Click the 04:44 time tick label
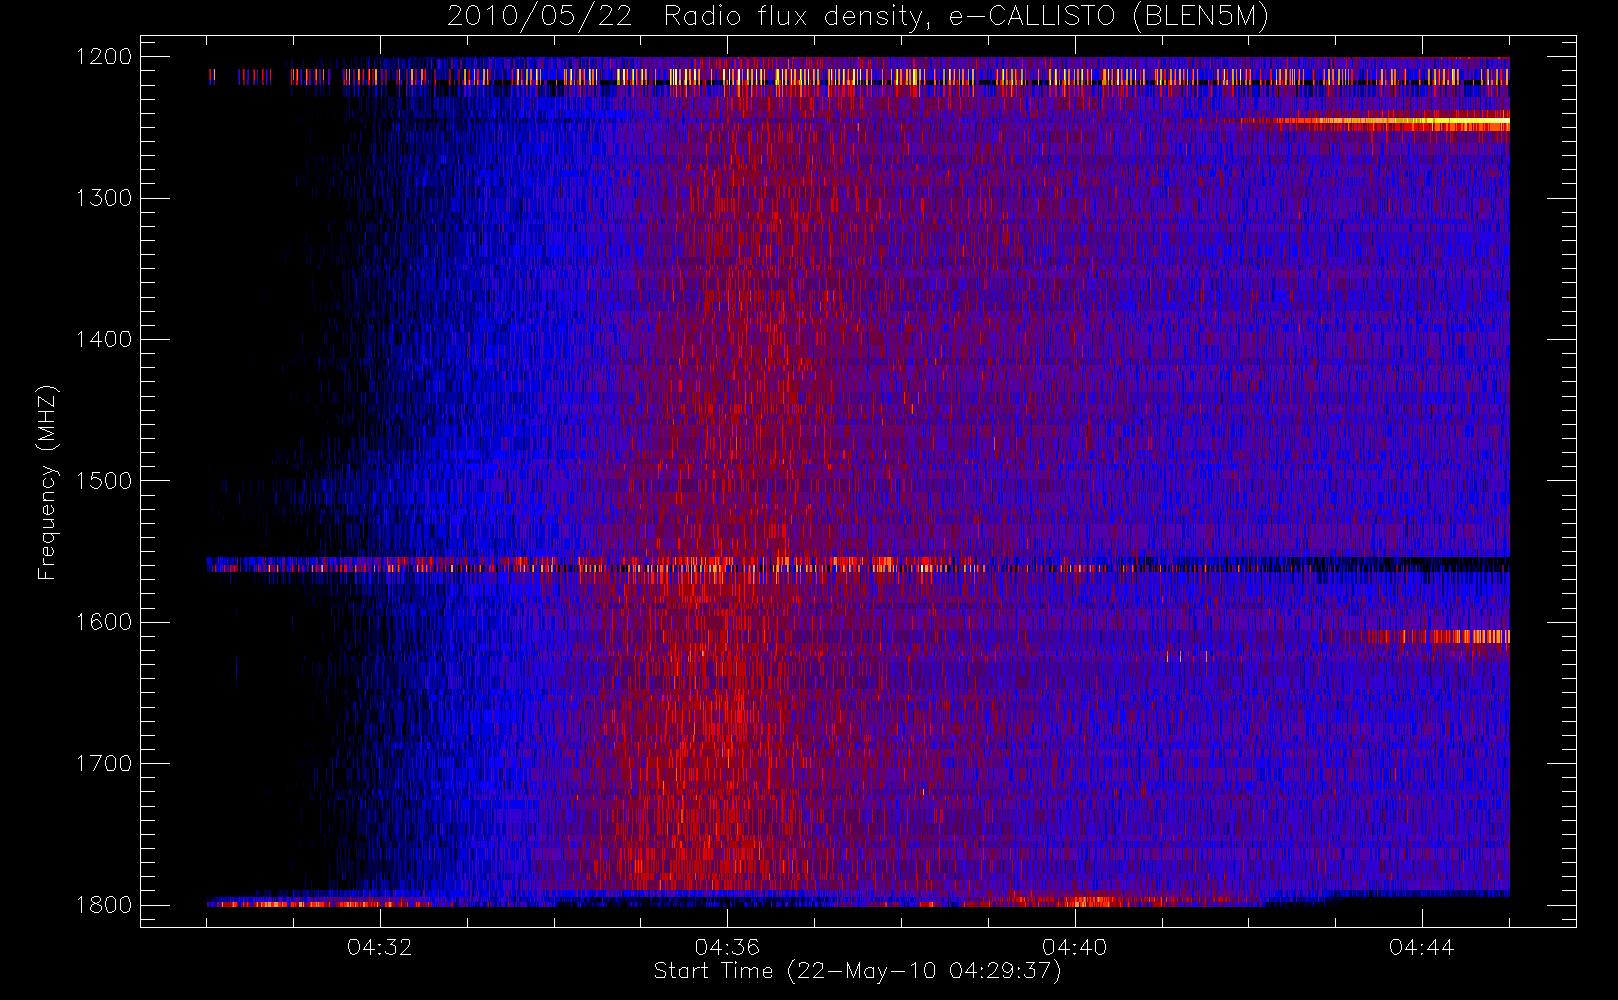Image resolution: width=1618 pixels, height=1000 pixels. tap(1421, 947)
